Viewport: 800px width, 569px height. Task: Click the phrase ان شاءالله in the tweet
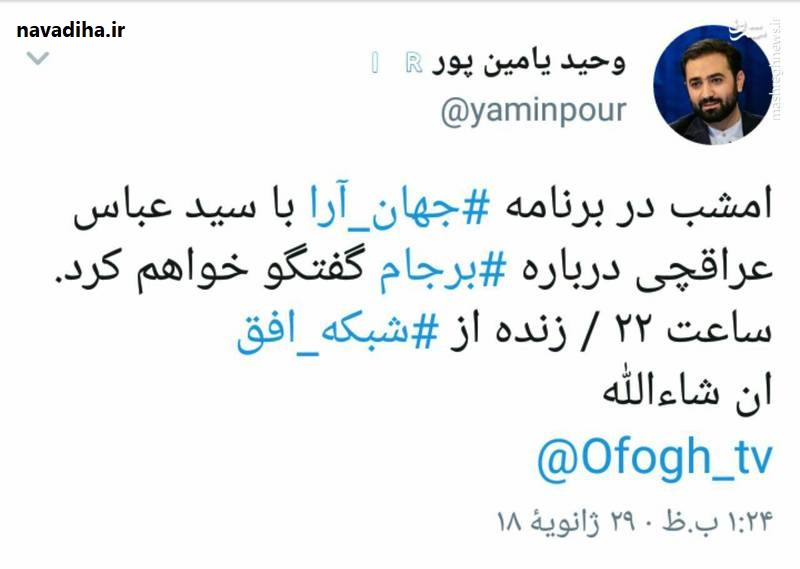(x=687, y=391)
